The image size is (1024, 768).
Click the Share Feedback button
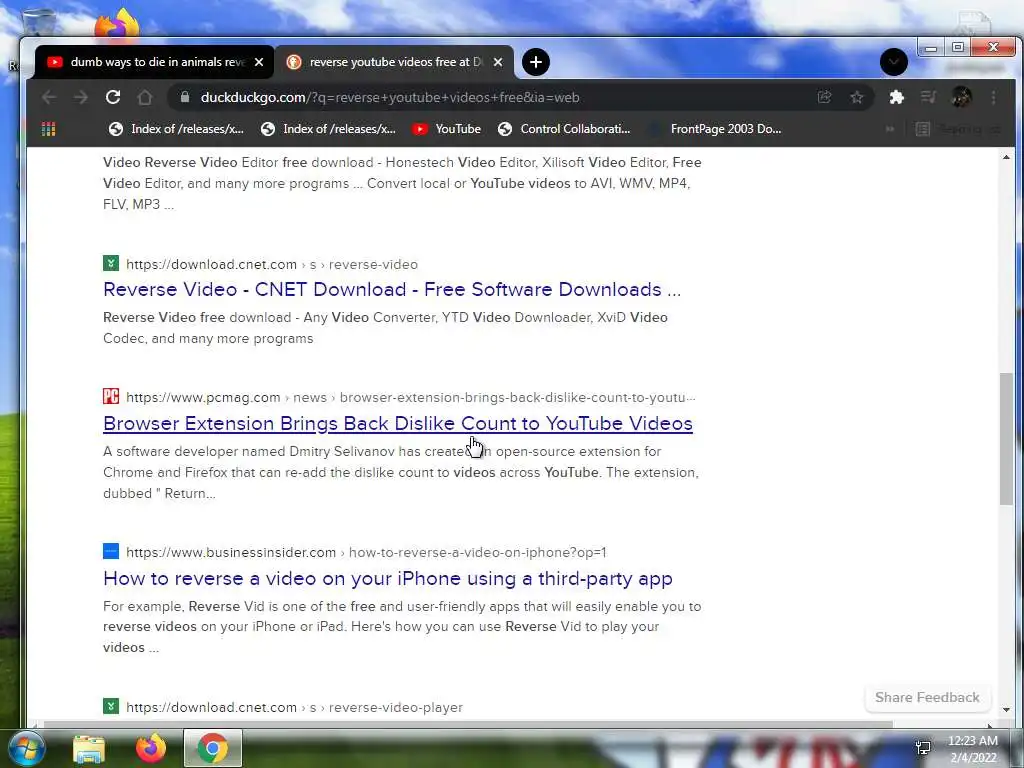tap(927, 697)
